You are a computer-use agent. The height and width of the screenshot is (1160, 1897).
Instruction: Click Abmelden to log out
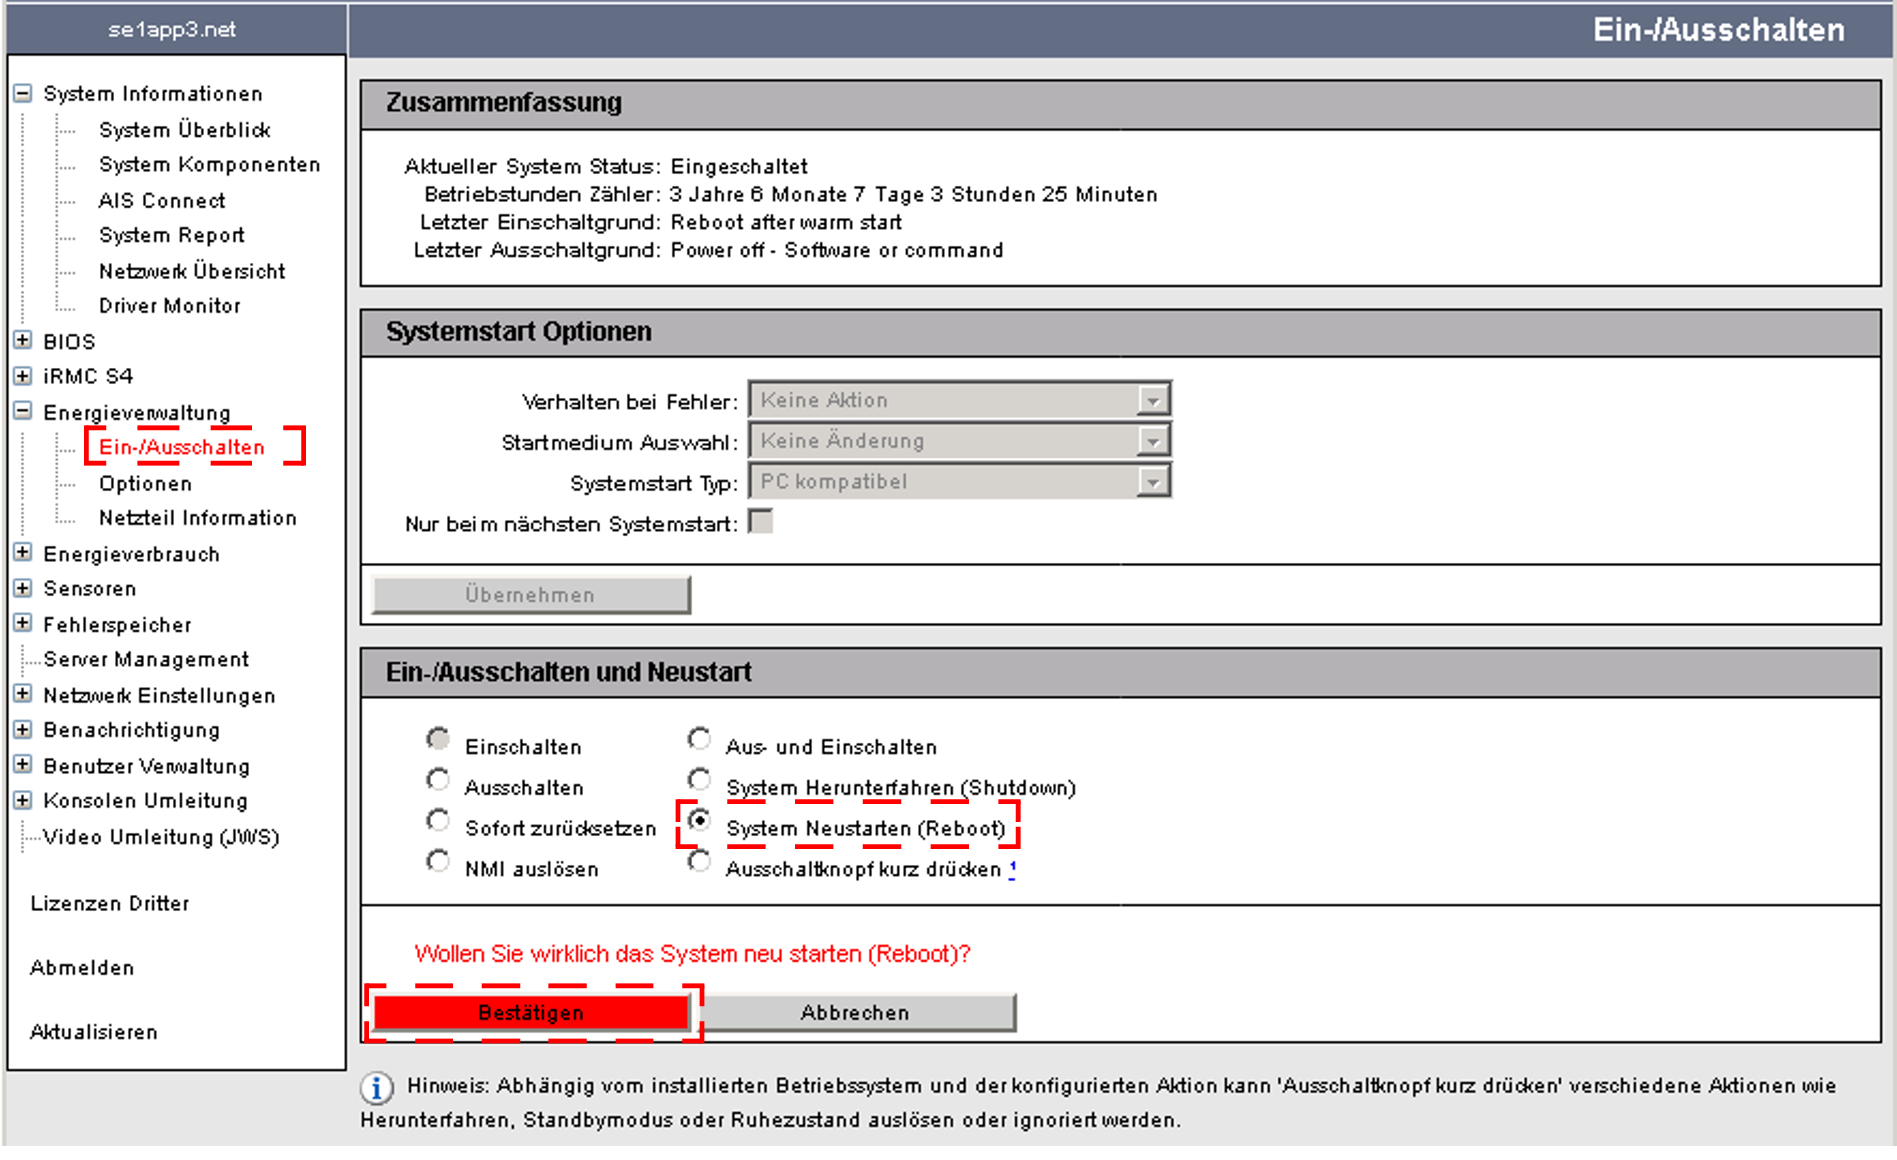82,968
